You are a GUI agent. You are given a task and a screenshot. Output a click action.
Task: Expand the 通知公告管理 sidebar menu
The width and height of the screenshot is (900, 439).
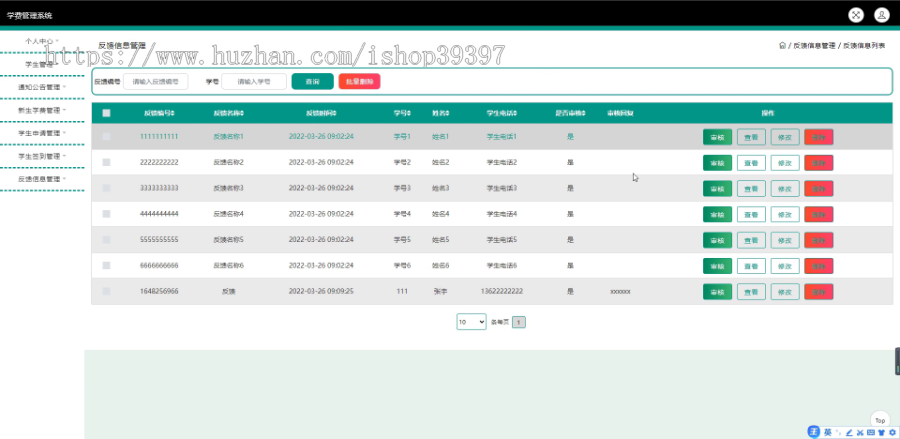point(41,87)
